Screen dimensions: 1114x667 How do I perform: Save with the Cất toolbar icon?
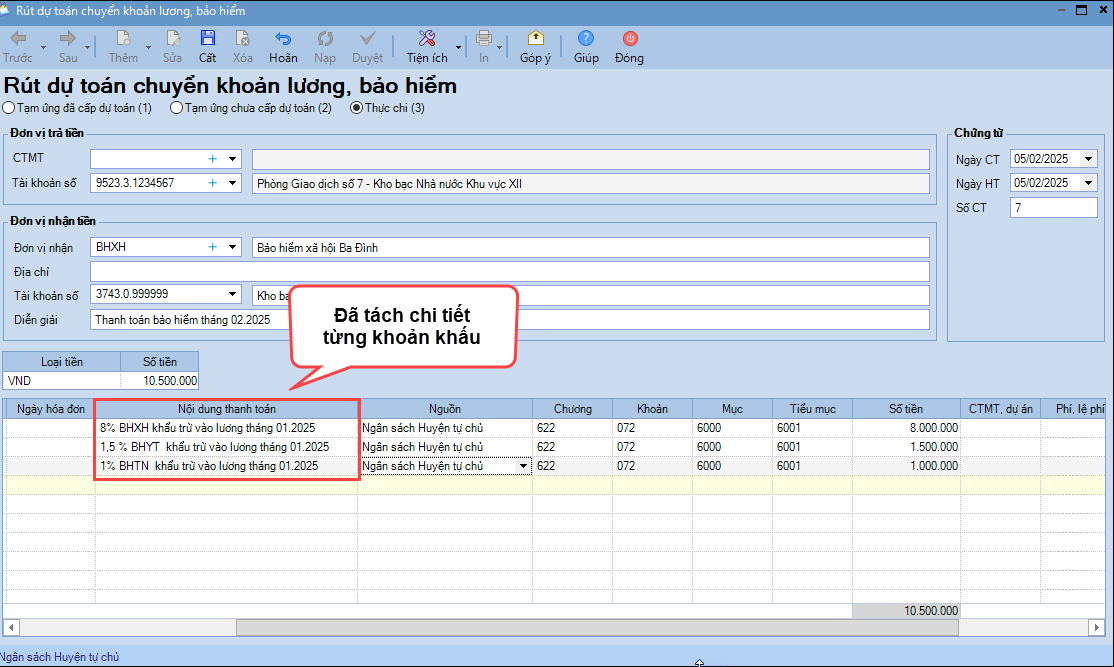[x=207, y=38]
